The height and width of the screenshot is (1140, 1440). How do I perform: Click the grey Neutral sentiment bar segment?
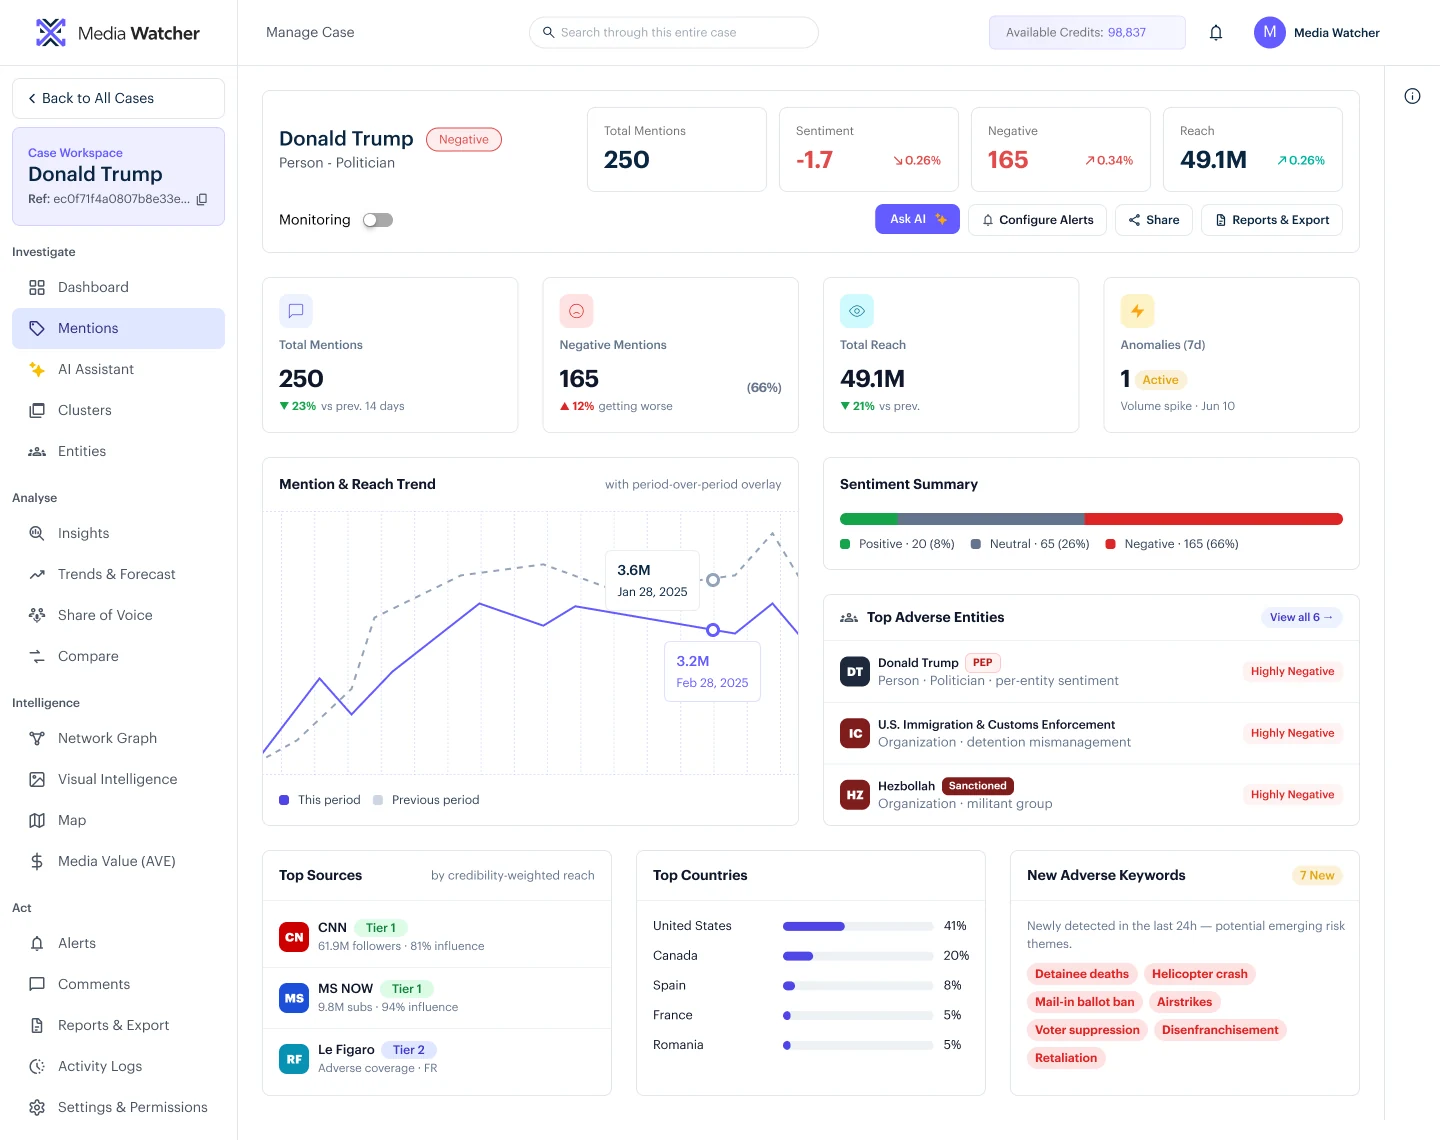click(x=991, y=519)
